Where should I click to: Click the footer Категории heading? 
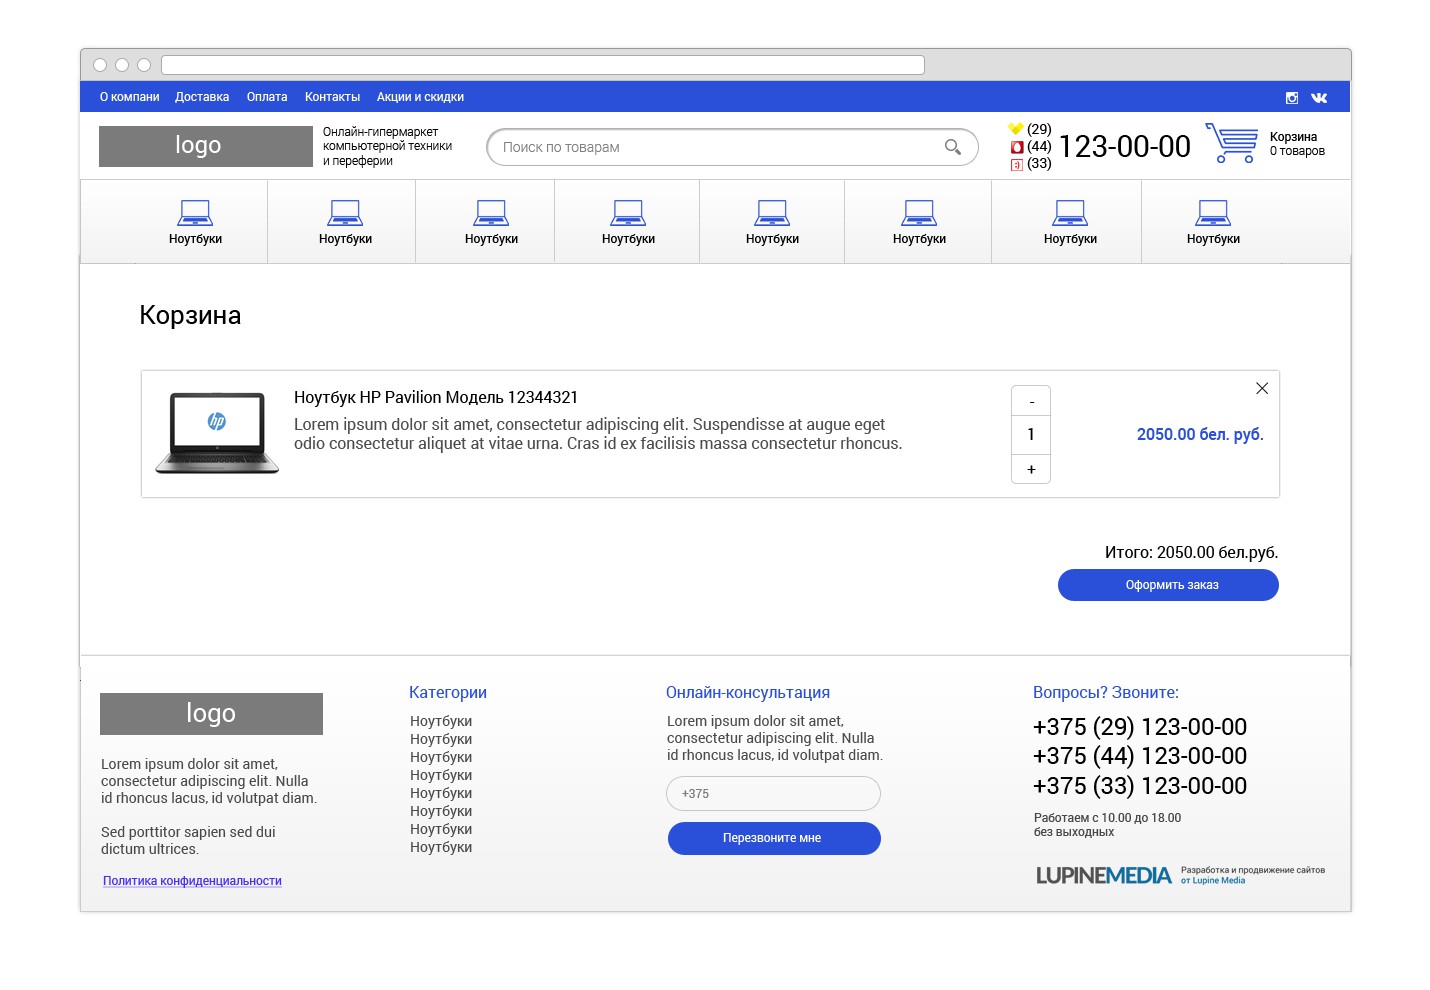pos(448,692)
